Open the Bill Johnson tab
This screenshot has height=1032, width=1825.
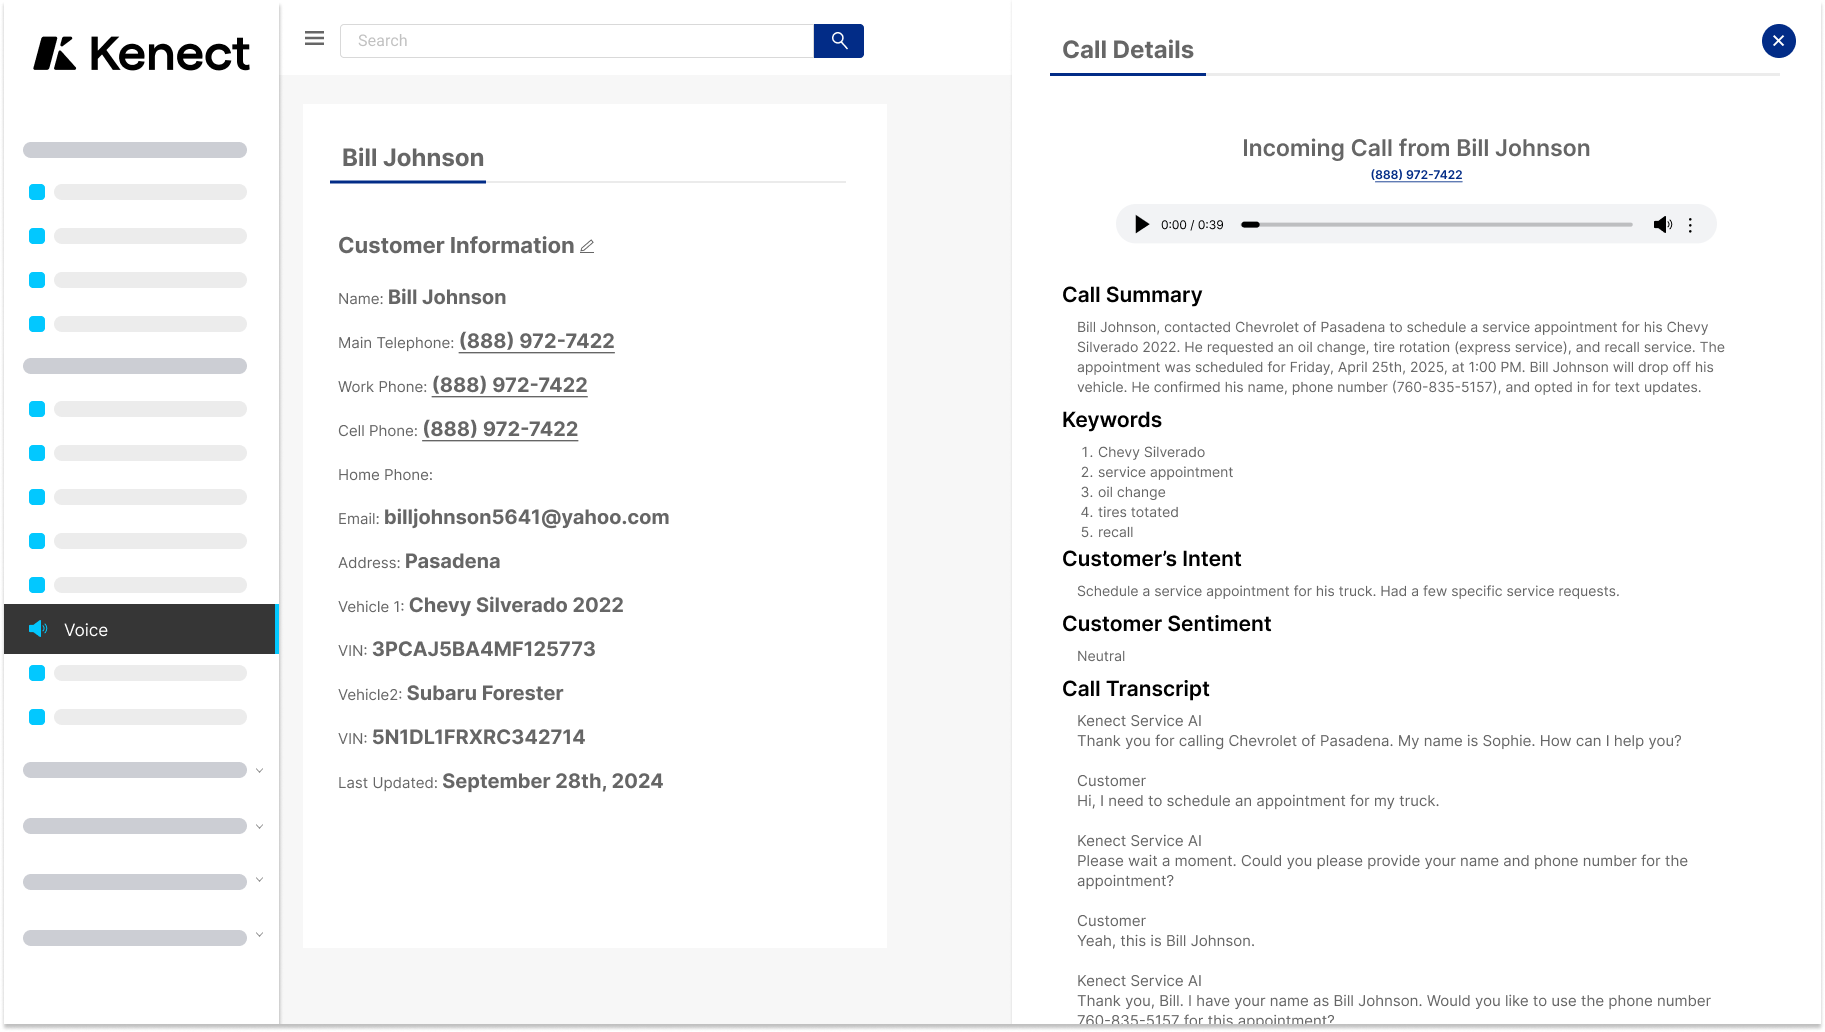click(x=412, y=158)
